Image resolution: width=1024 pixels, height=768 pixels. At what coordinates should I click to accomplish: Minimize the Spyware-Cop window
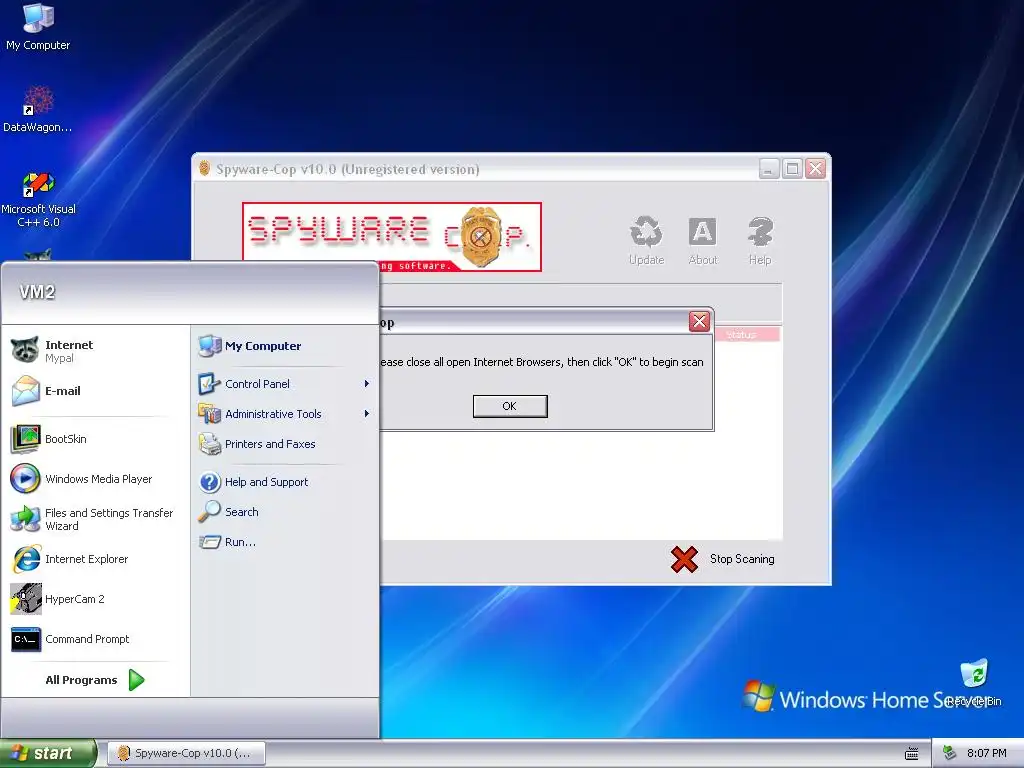(x=769, y=169)
